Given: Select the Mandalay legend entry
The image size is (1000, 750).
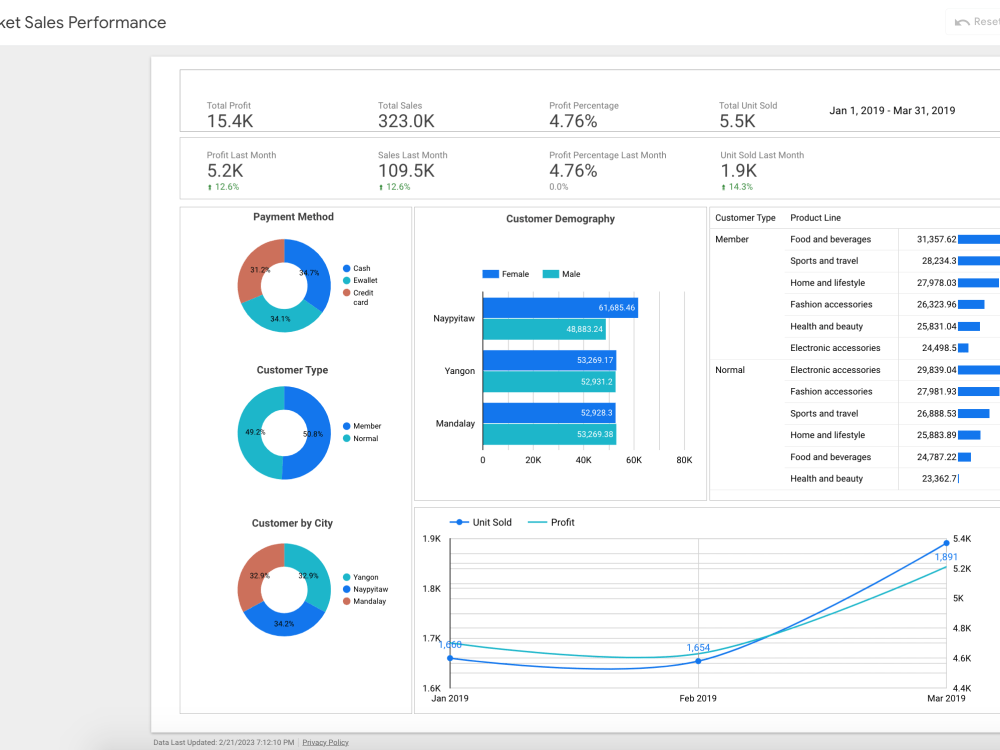Looking at the screenshot, I should (x=364, y=601).
